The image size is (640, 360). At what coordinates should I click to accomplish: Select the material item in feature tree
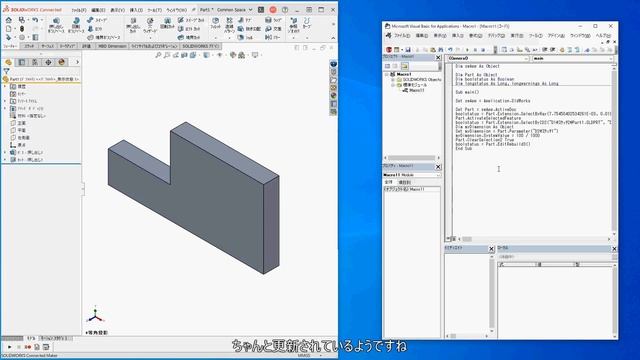coord(28,116)
